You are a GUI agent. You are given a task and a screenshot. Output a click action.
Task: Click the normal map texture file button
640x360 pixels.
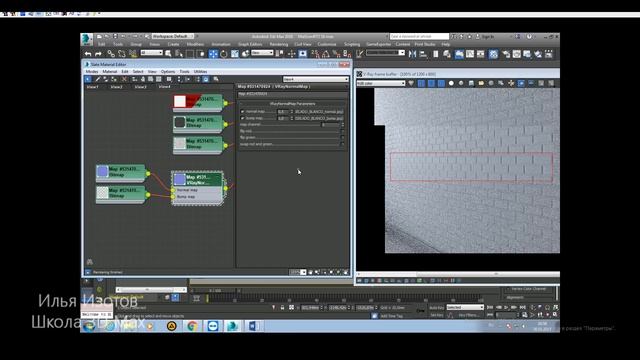(319, 111)
